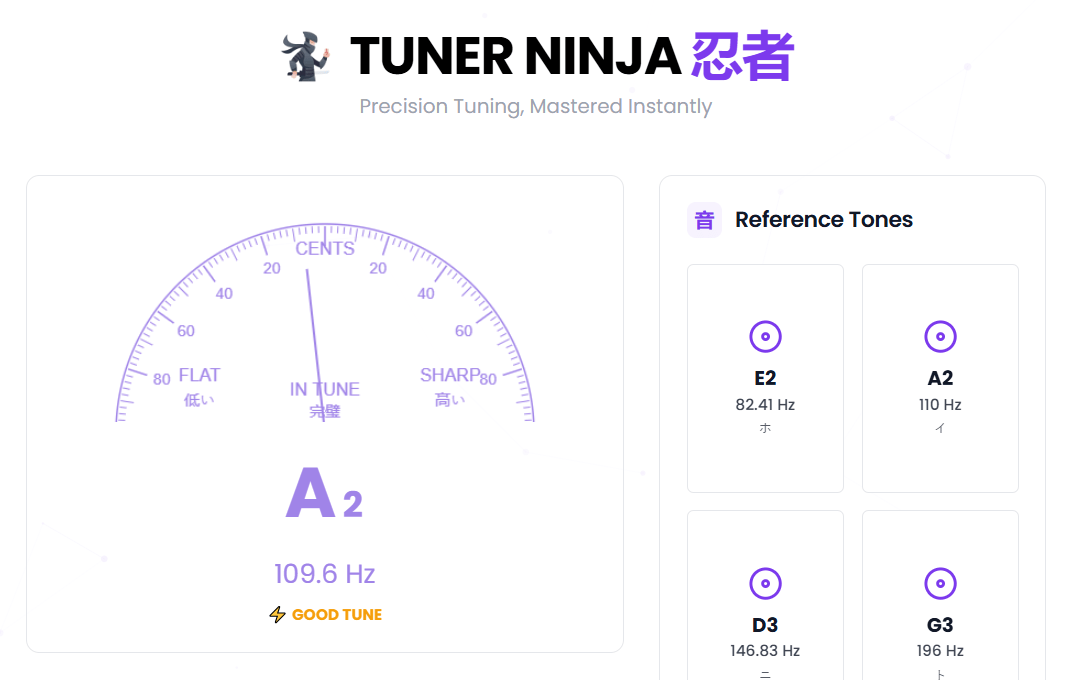Click the FLAT label on gauge
This screenshot has width=1075, height=680.
(x=200, y=375)
